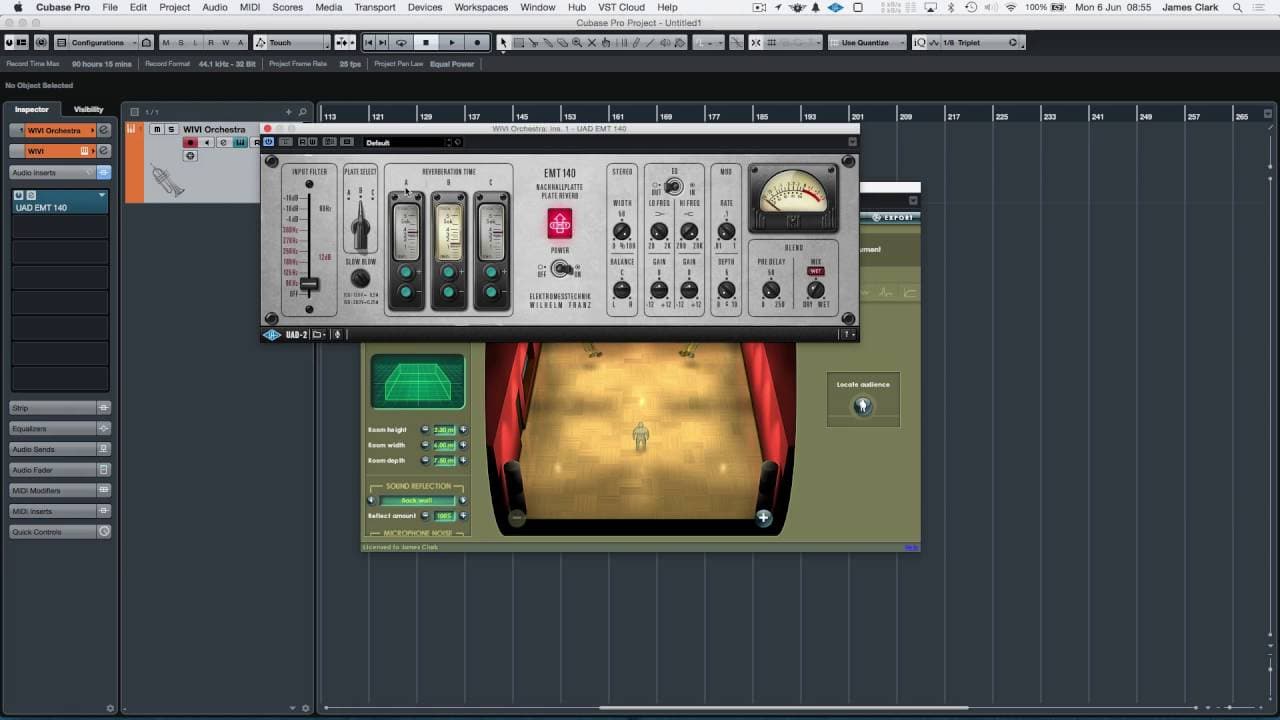
Task: Expand the Equalizers inspector section
Action: click(60, 429)
